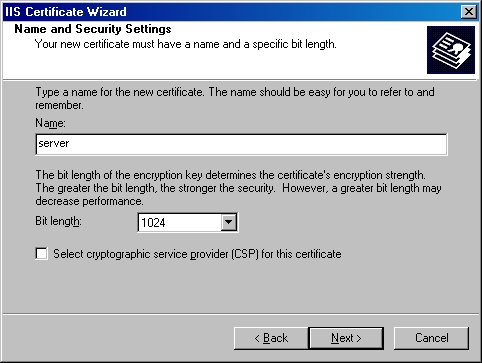Go to previous step with Back button
The width and height of the screenshot is (482, 363).
pos(271,338)
